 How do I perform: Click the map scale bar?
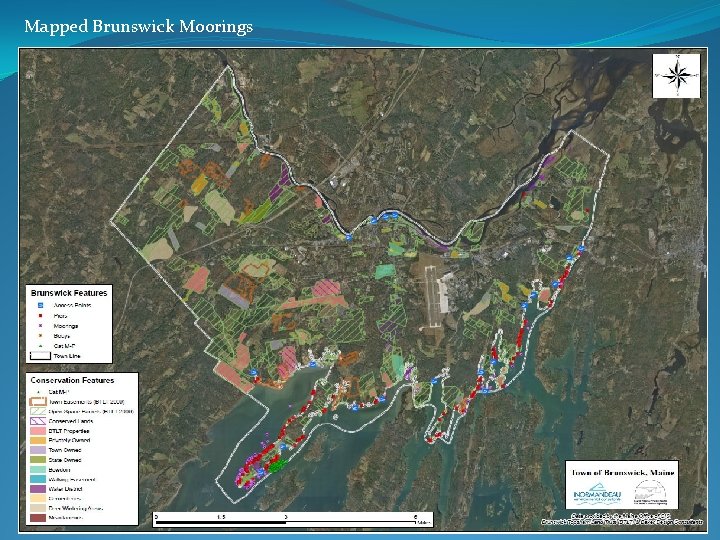[292, 519]
